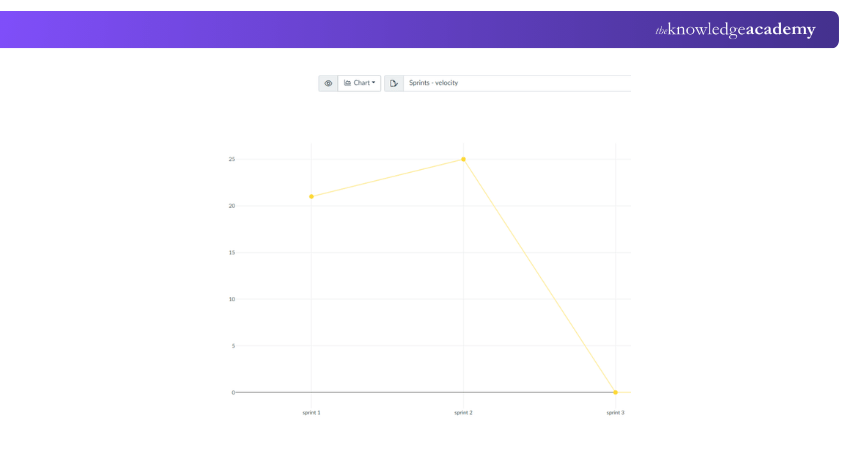This screenshot has width=850, height=450.
Task: Click the chart icon inside Chart button
Action: tap(347, 83)
